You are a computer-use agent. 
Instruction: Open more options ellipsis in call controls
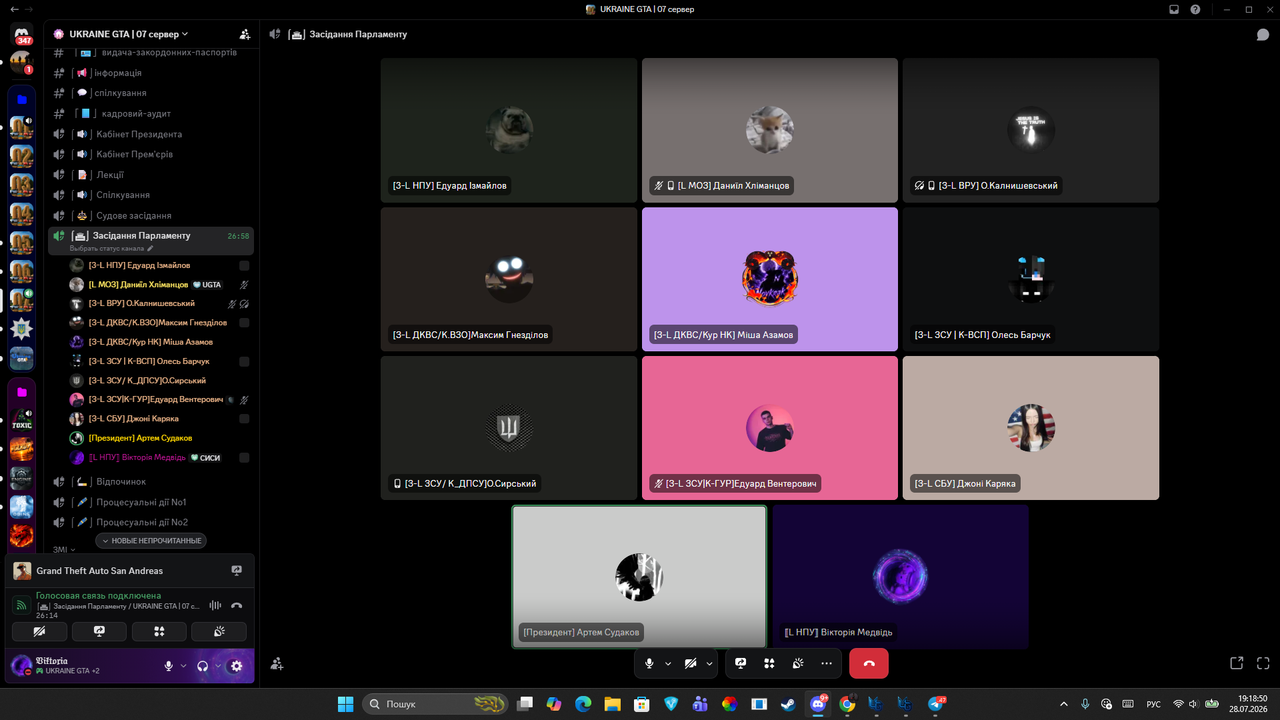826,663
